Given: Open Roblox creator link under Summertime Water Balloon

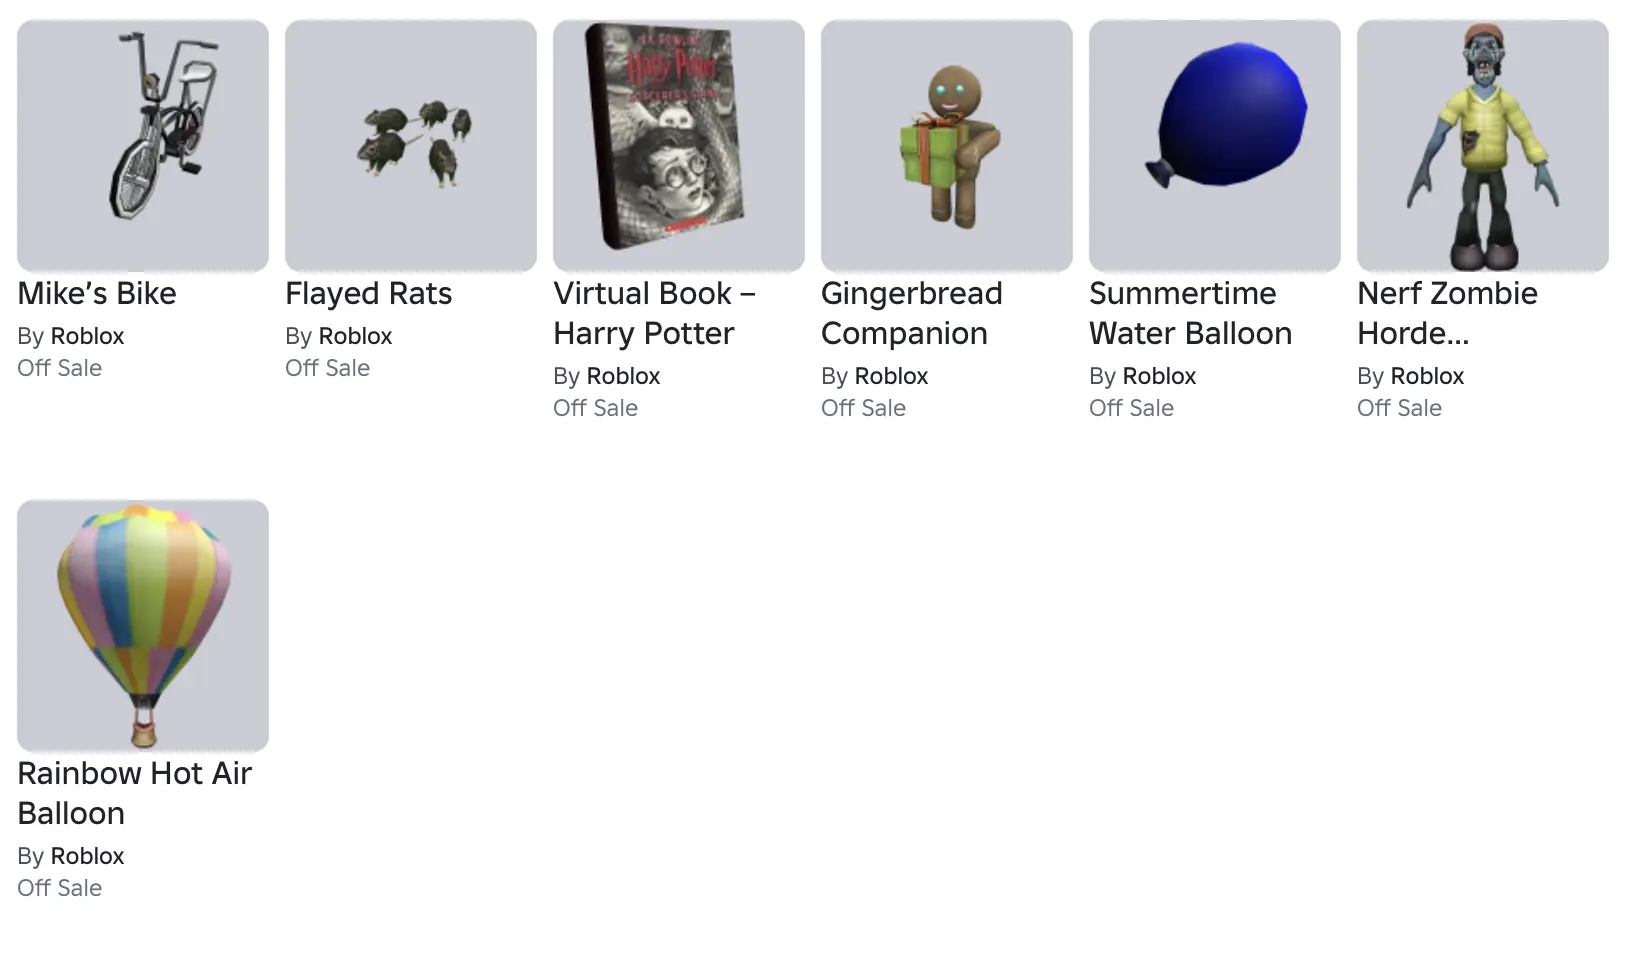Looking at the screenshot, I should coord(1159,376).
